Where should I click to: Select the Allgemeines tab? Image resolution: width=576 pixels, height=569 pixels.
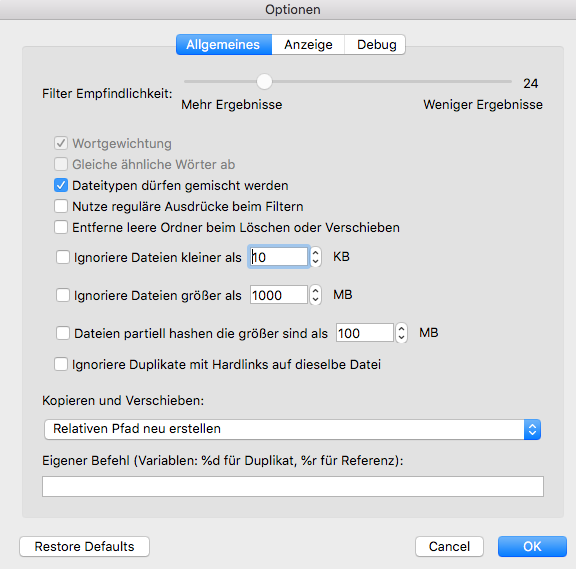[224, 44]
